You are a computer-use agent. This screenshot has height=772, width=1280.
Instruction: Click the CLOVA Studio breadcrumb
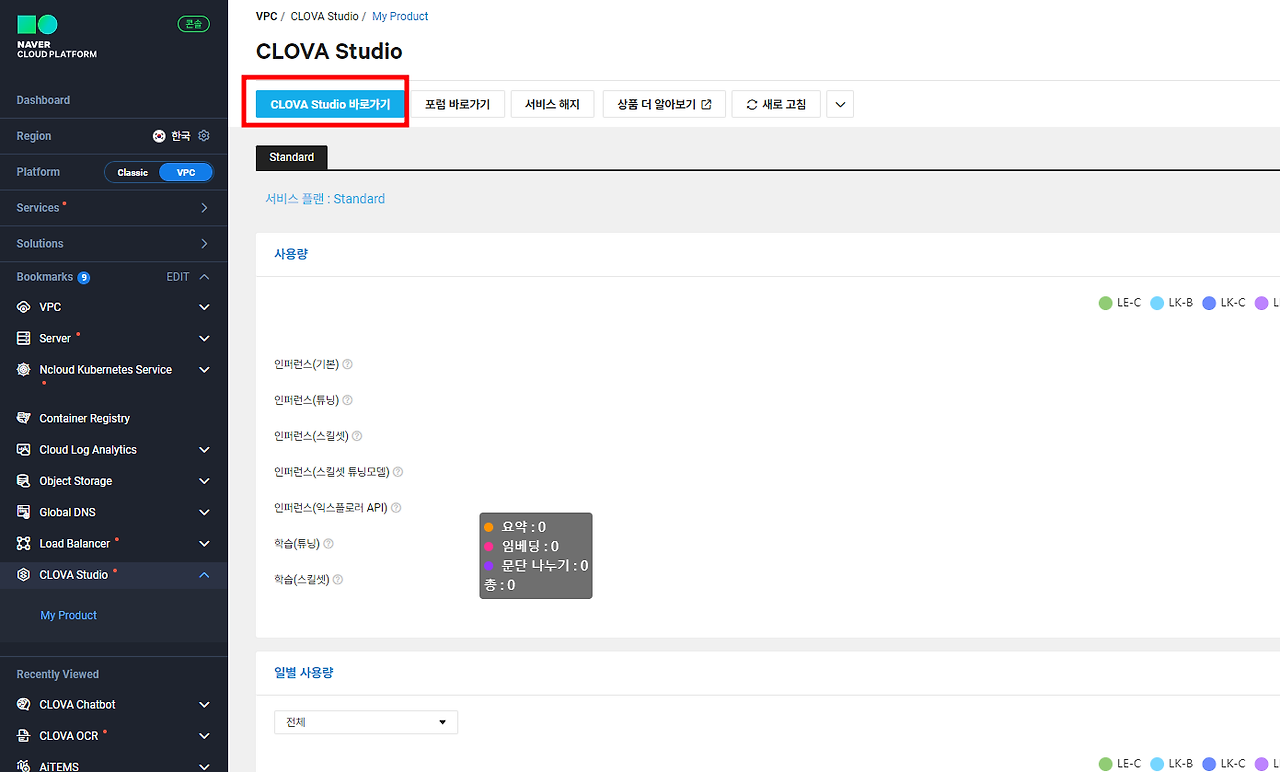click(324, 16)
